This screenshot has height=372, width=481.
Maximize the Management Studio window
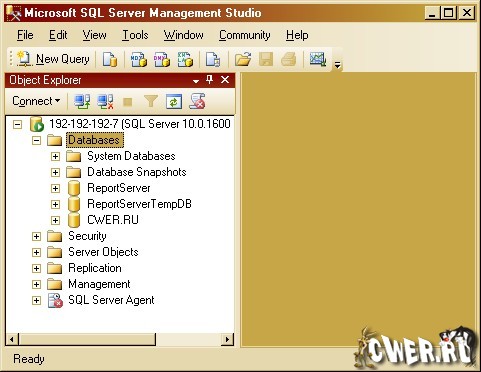point(449,13)
